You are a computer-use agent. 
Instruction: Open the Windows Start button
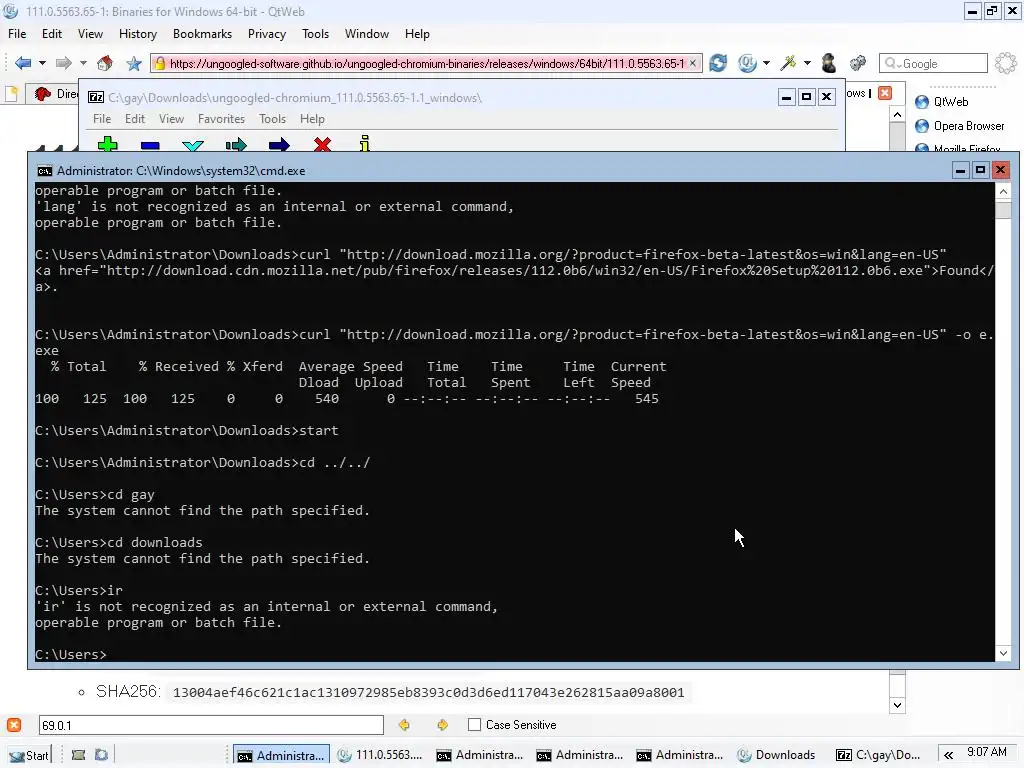pos(29,755)
